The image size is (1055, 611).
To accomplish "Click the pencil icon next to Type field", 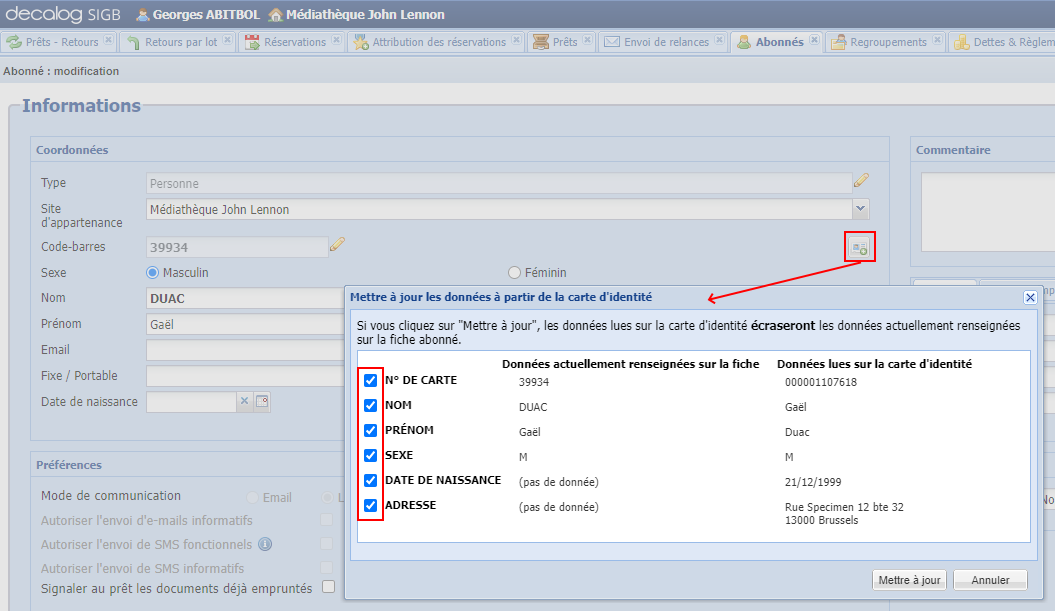I will point(860,182).
